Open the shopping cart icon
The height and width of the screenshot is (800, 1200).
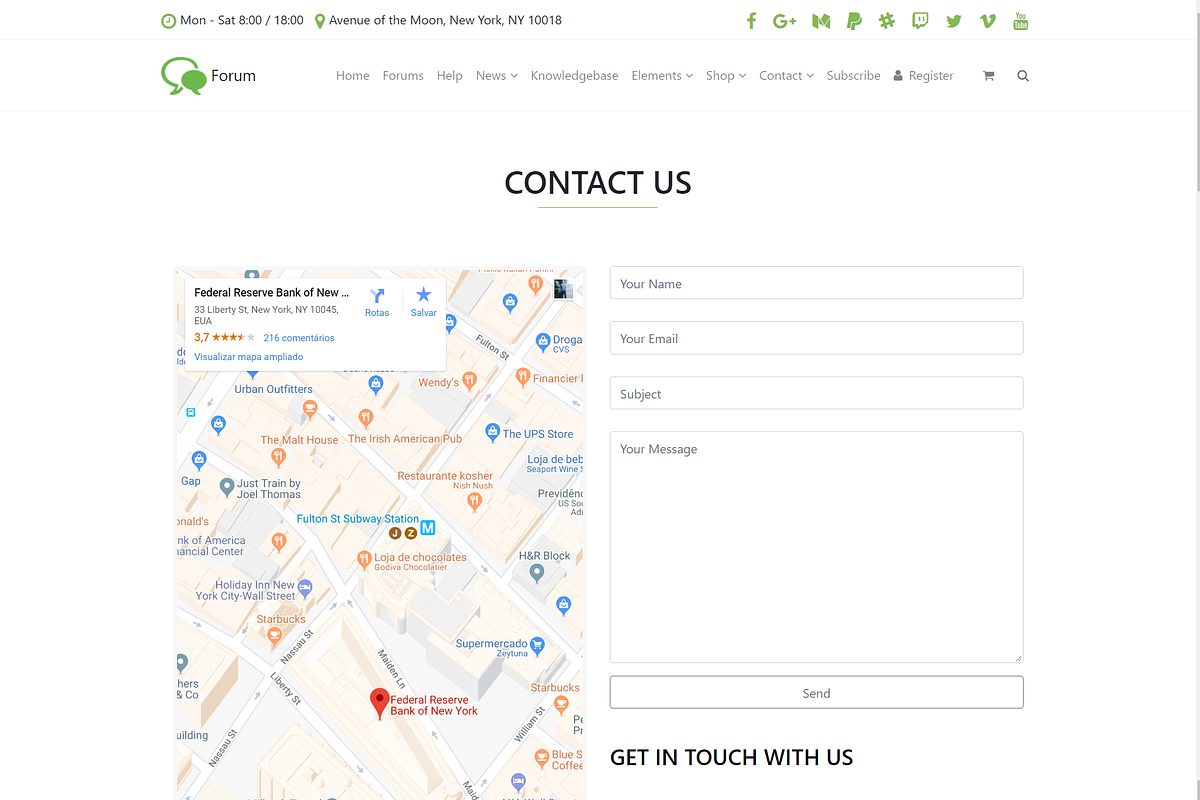[x=989, y=76]
